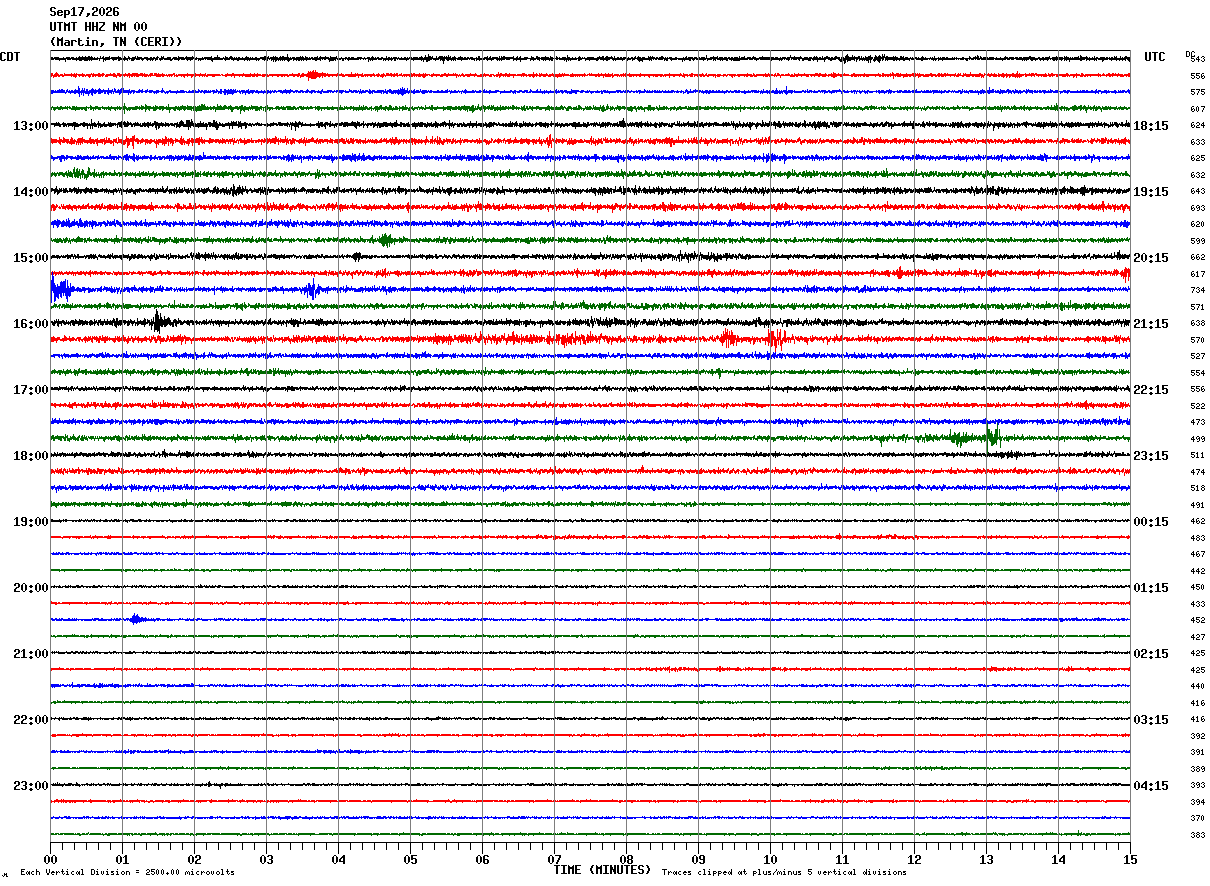Click the UTMT HHZ NM 00 station label

pyautogui.click(x=98, y=27)
